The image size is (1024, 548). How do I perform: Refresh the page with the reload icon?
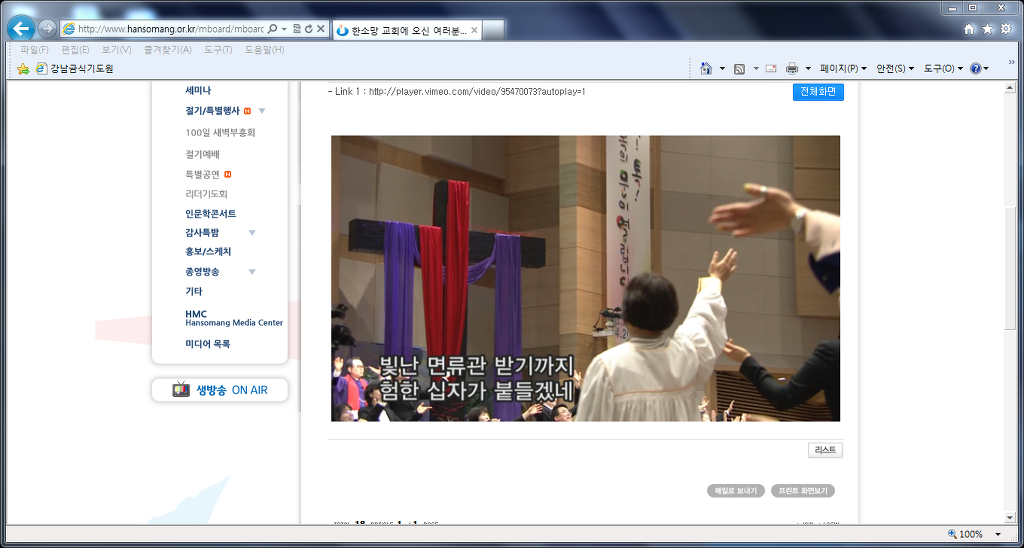[308, 29]
